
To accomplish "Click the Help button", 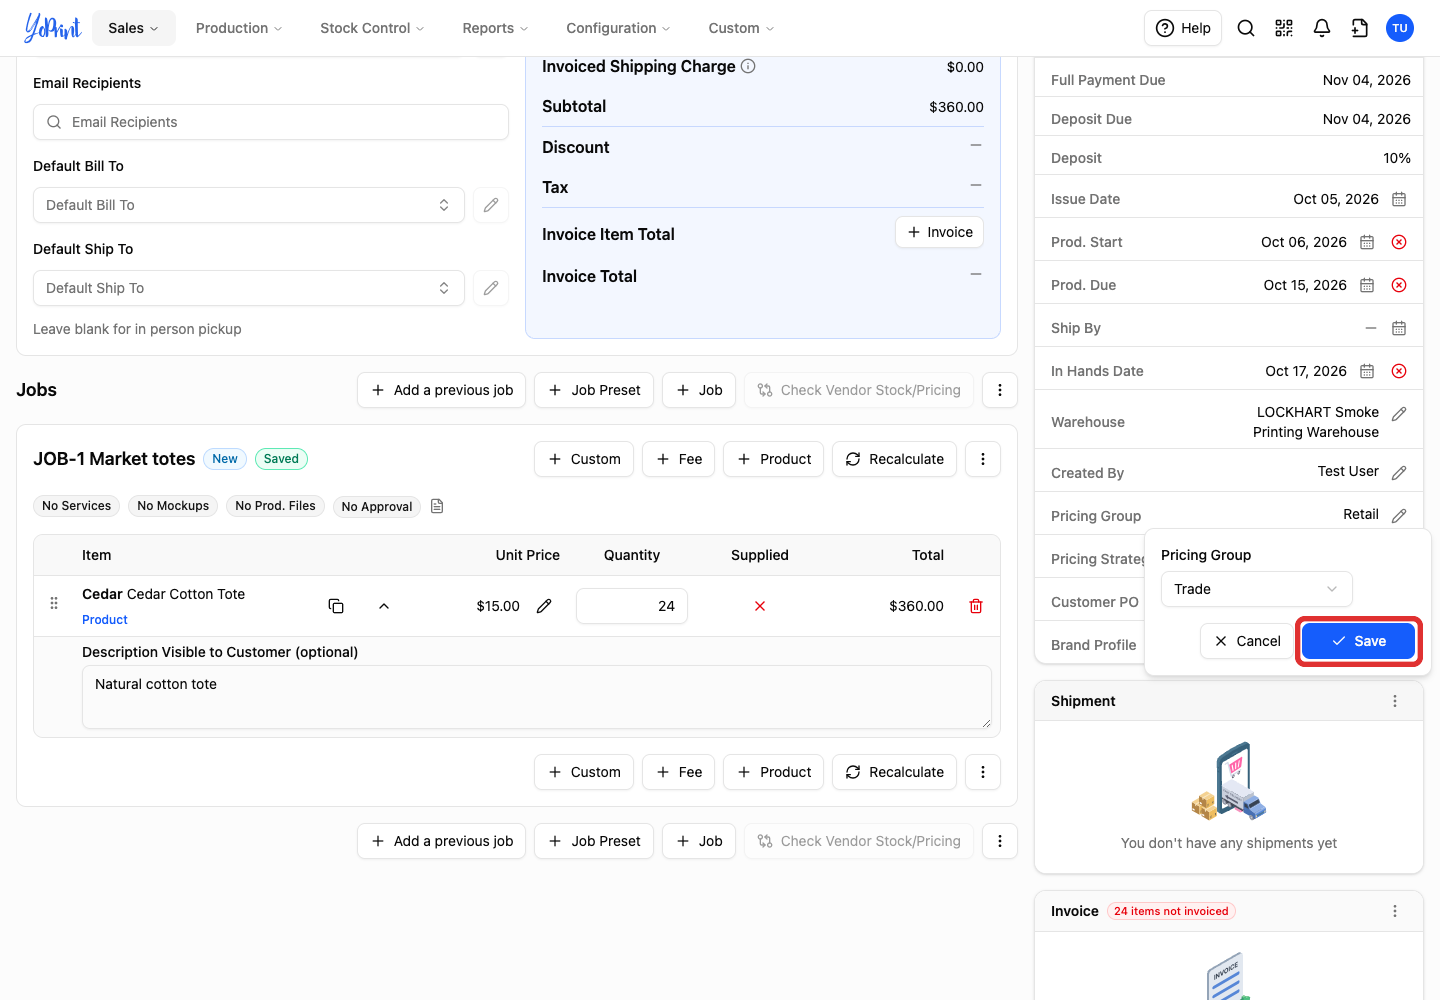I will 1183,28.
